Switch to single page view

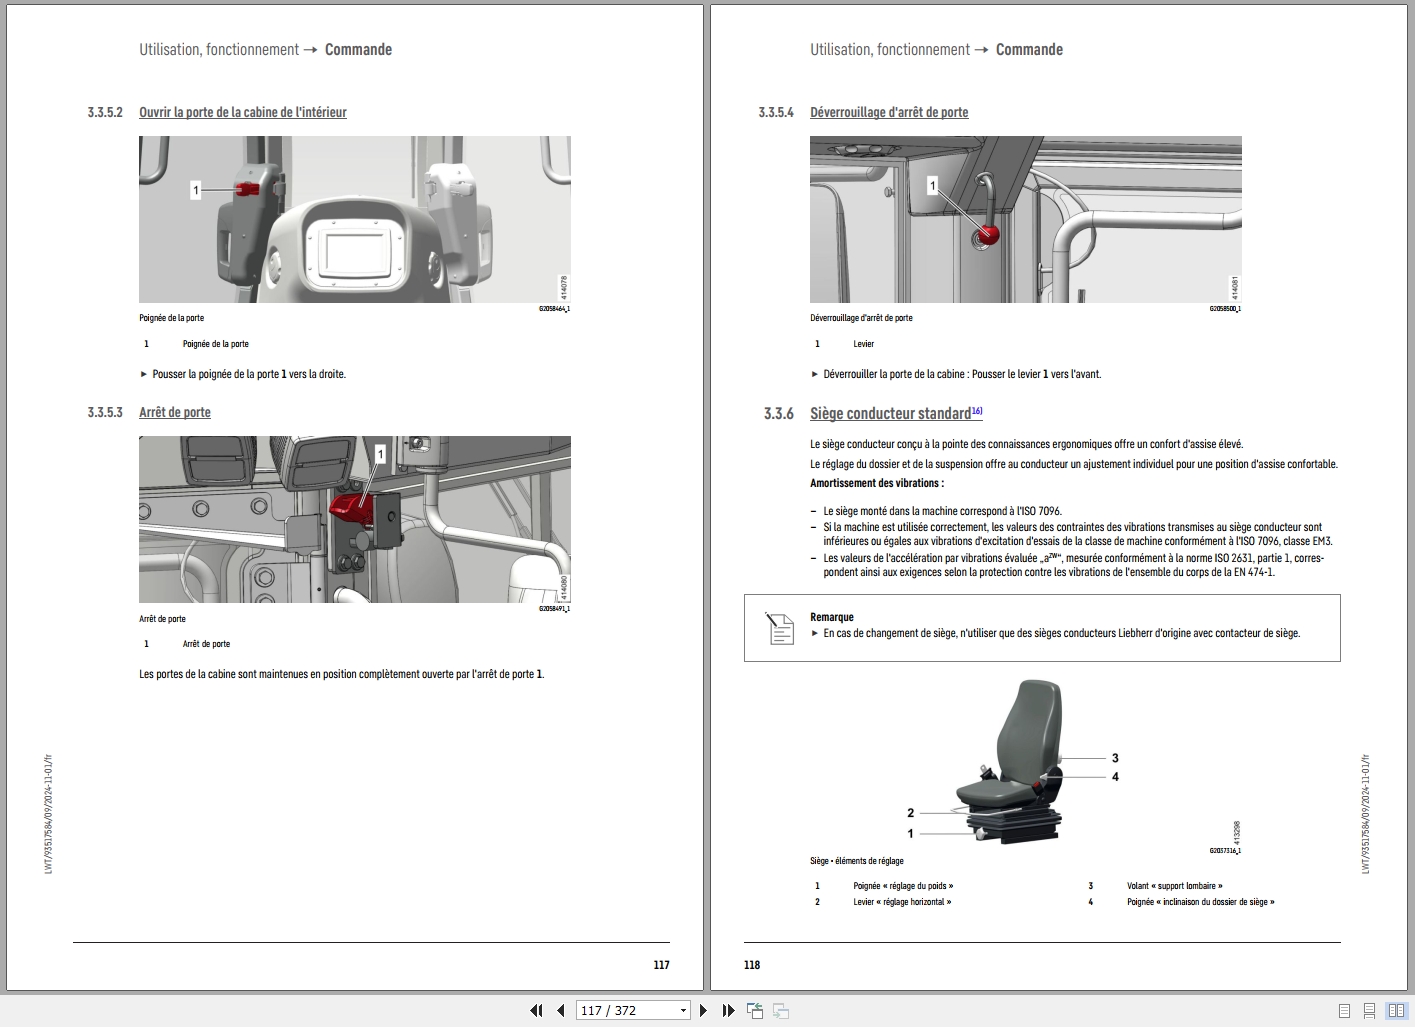[x=1344, y=1011]
